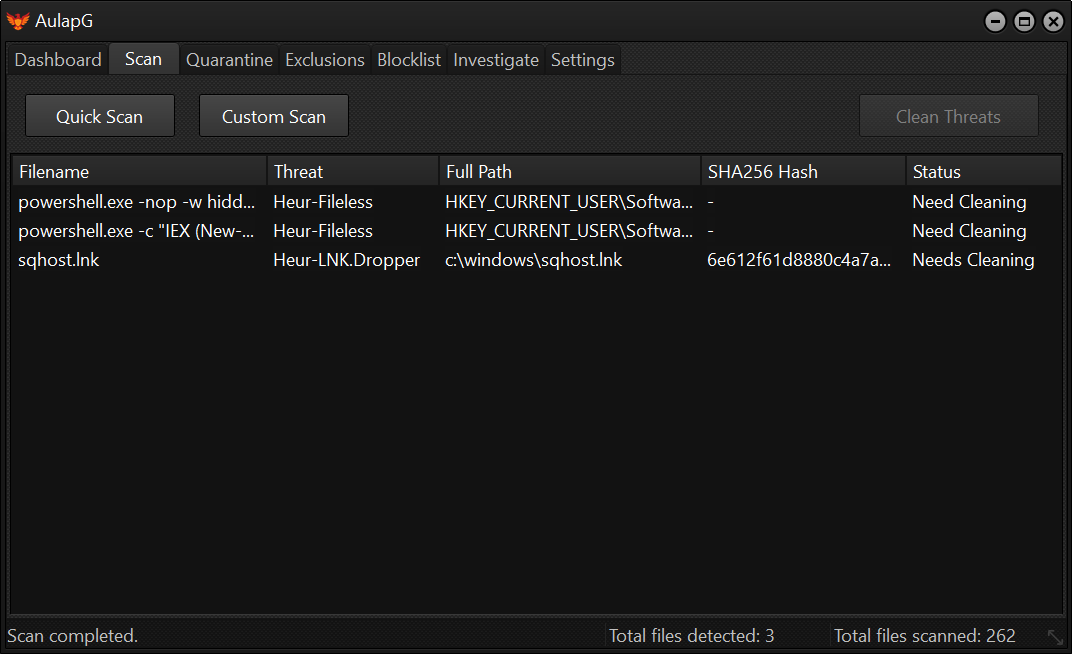Image resolution: width=1072 pixels, height=654 pixels.
Task: Sort by the SHA256 Hash column header
Action: click(x=803, y=172)
